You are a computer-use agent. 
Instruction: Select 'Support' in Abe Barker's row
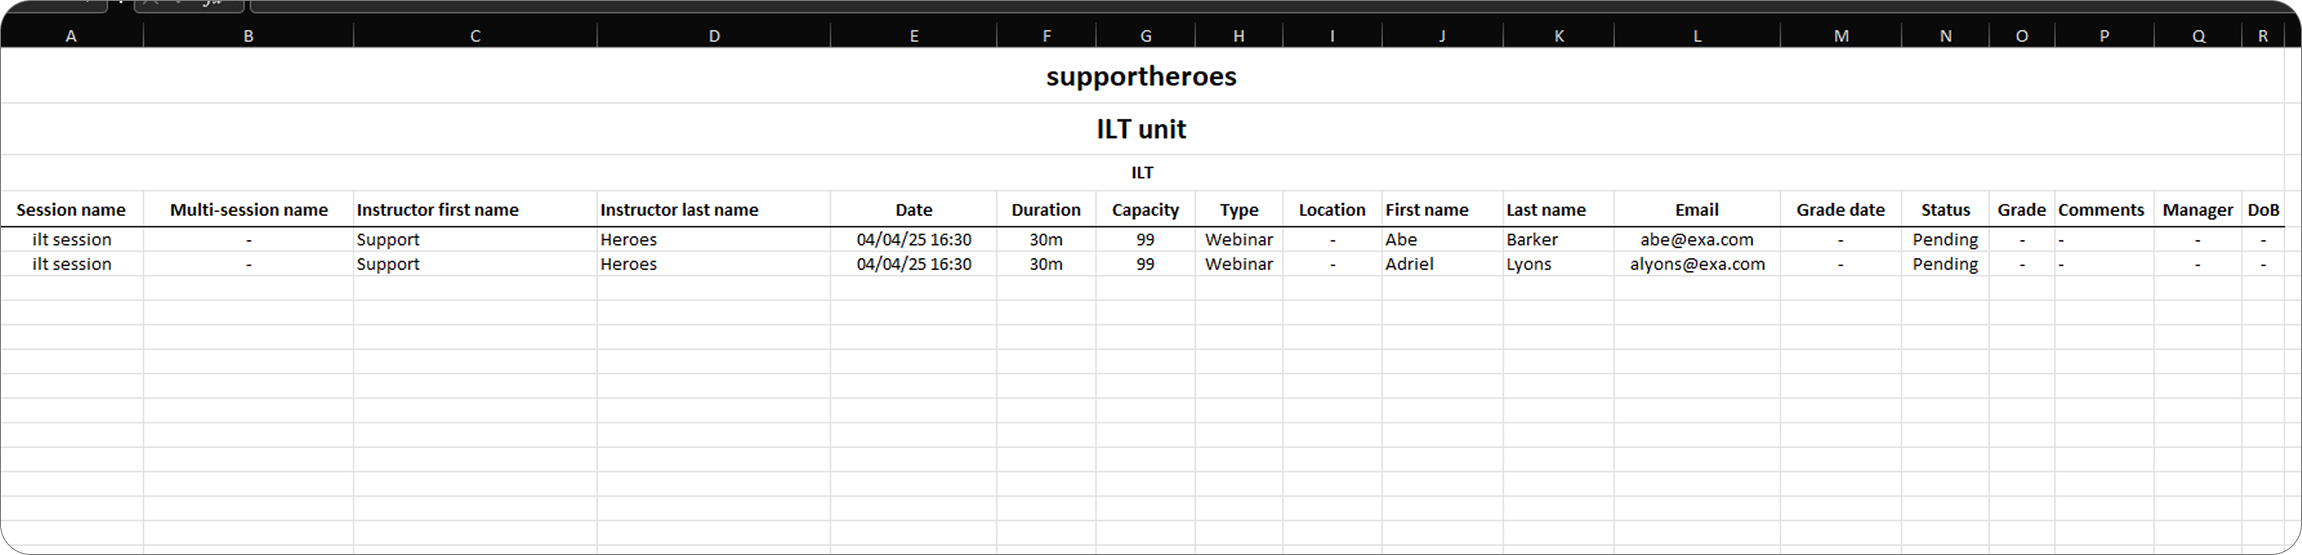point(475,240)
